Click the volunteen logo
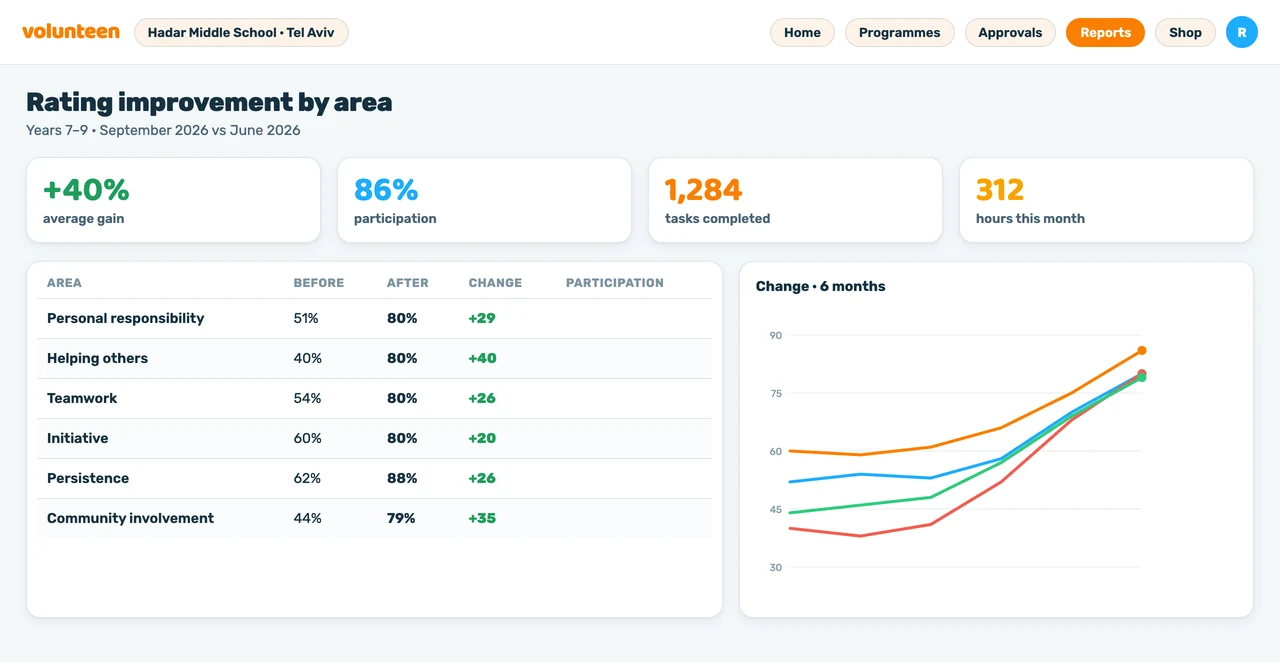Image resolution: width=1280 pixels, height=662 pixels. (71, 32)
